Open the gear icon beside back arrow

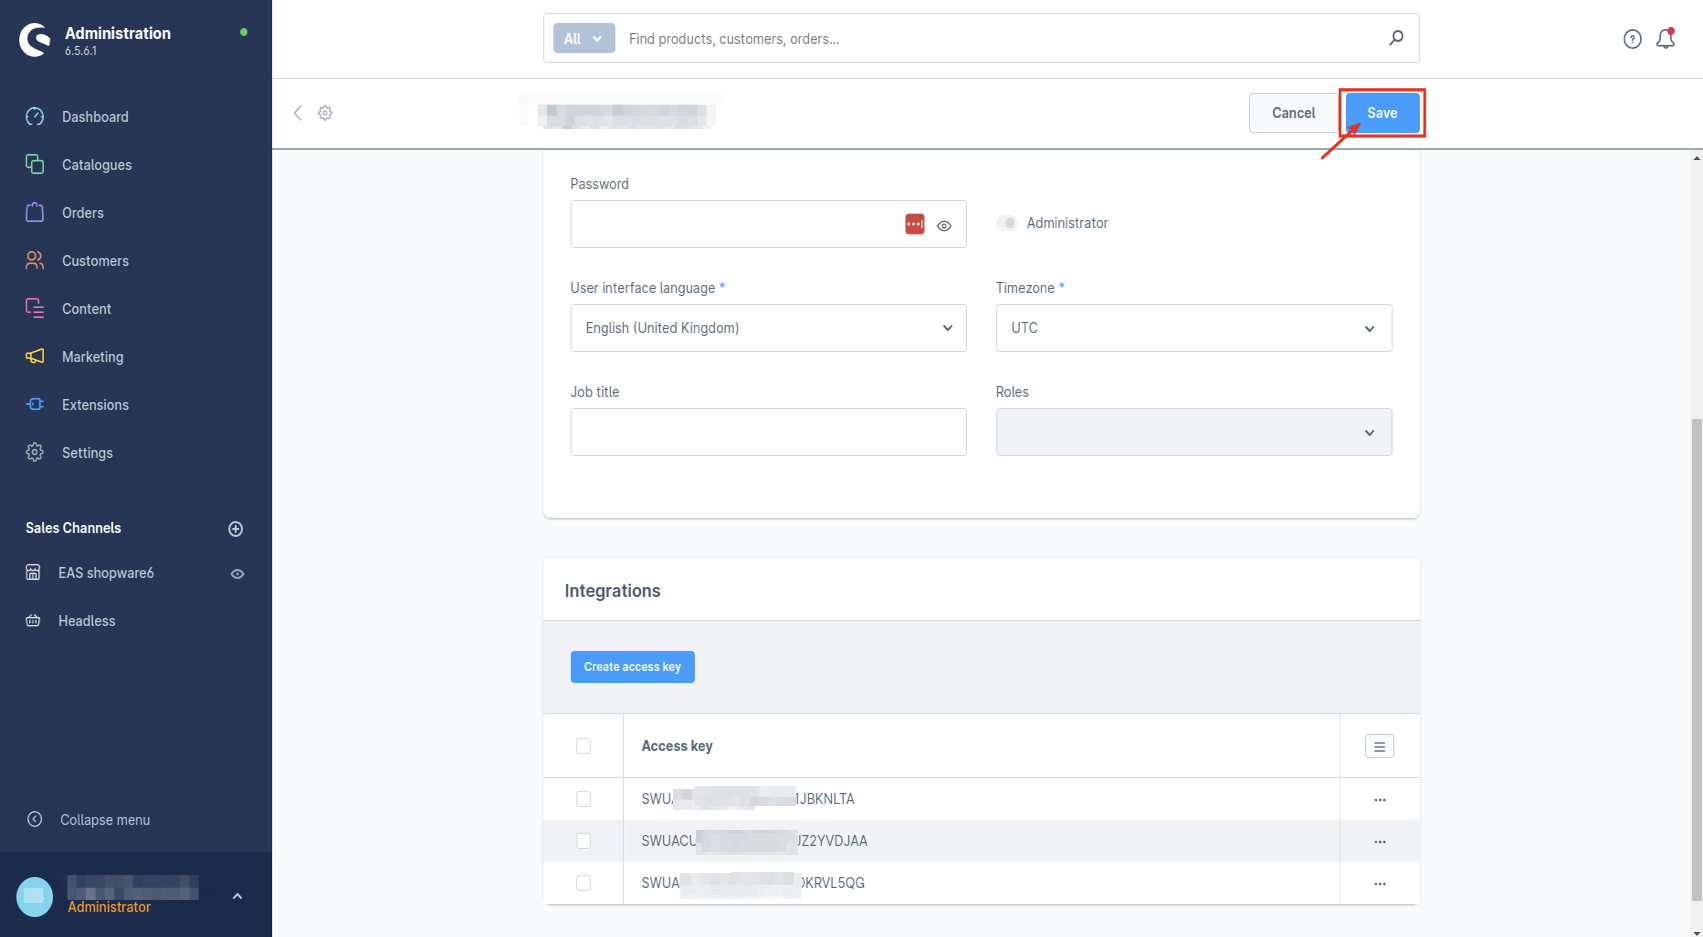tap(325, 113)
